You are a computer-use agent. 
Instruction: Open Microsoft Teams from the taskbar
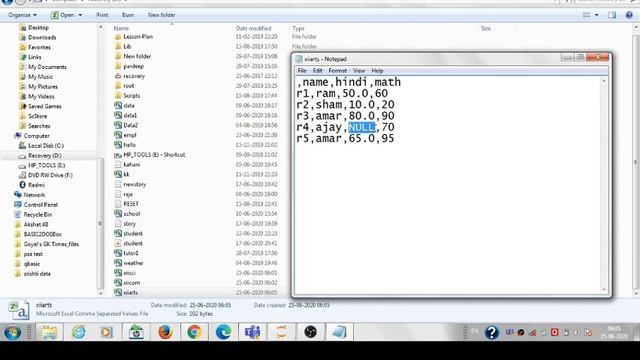(252, 332)
